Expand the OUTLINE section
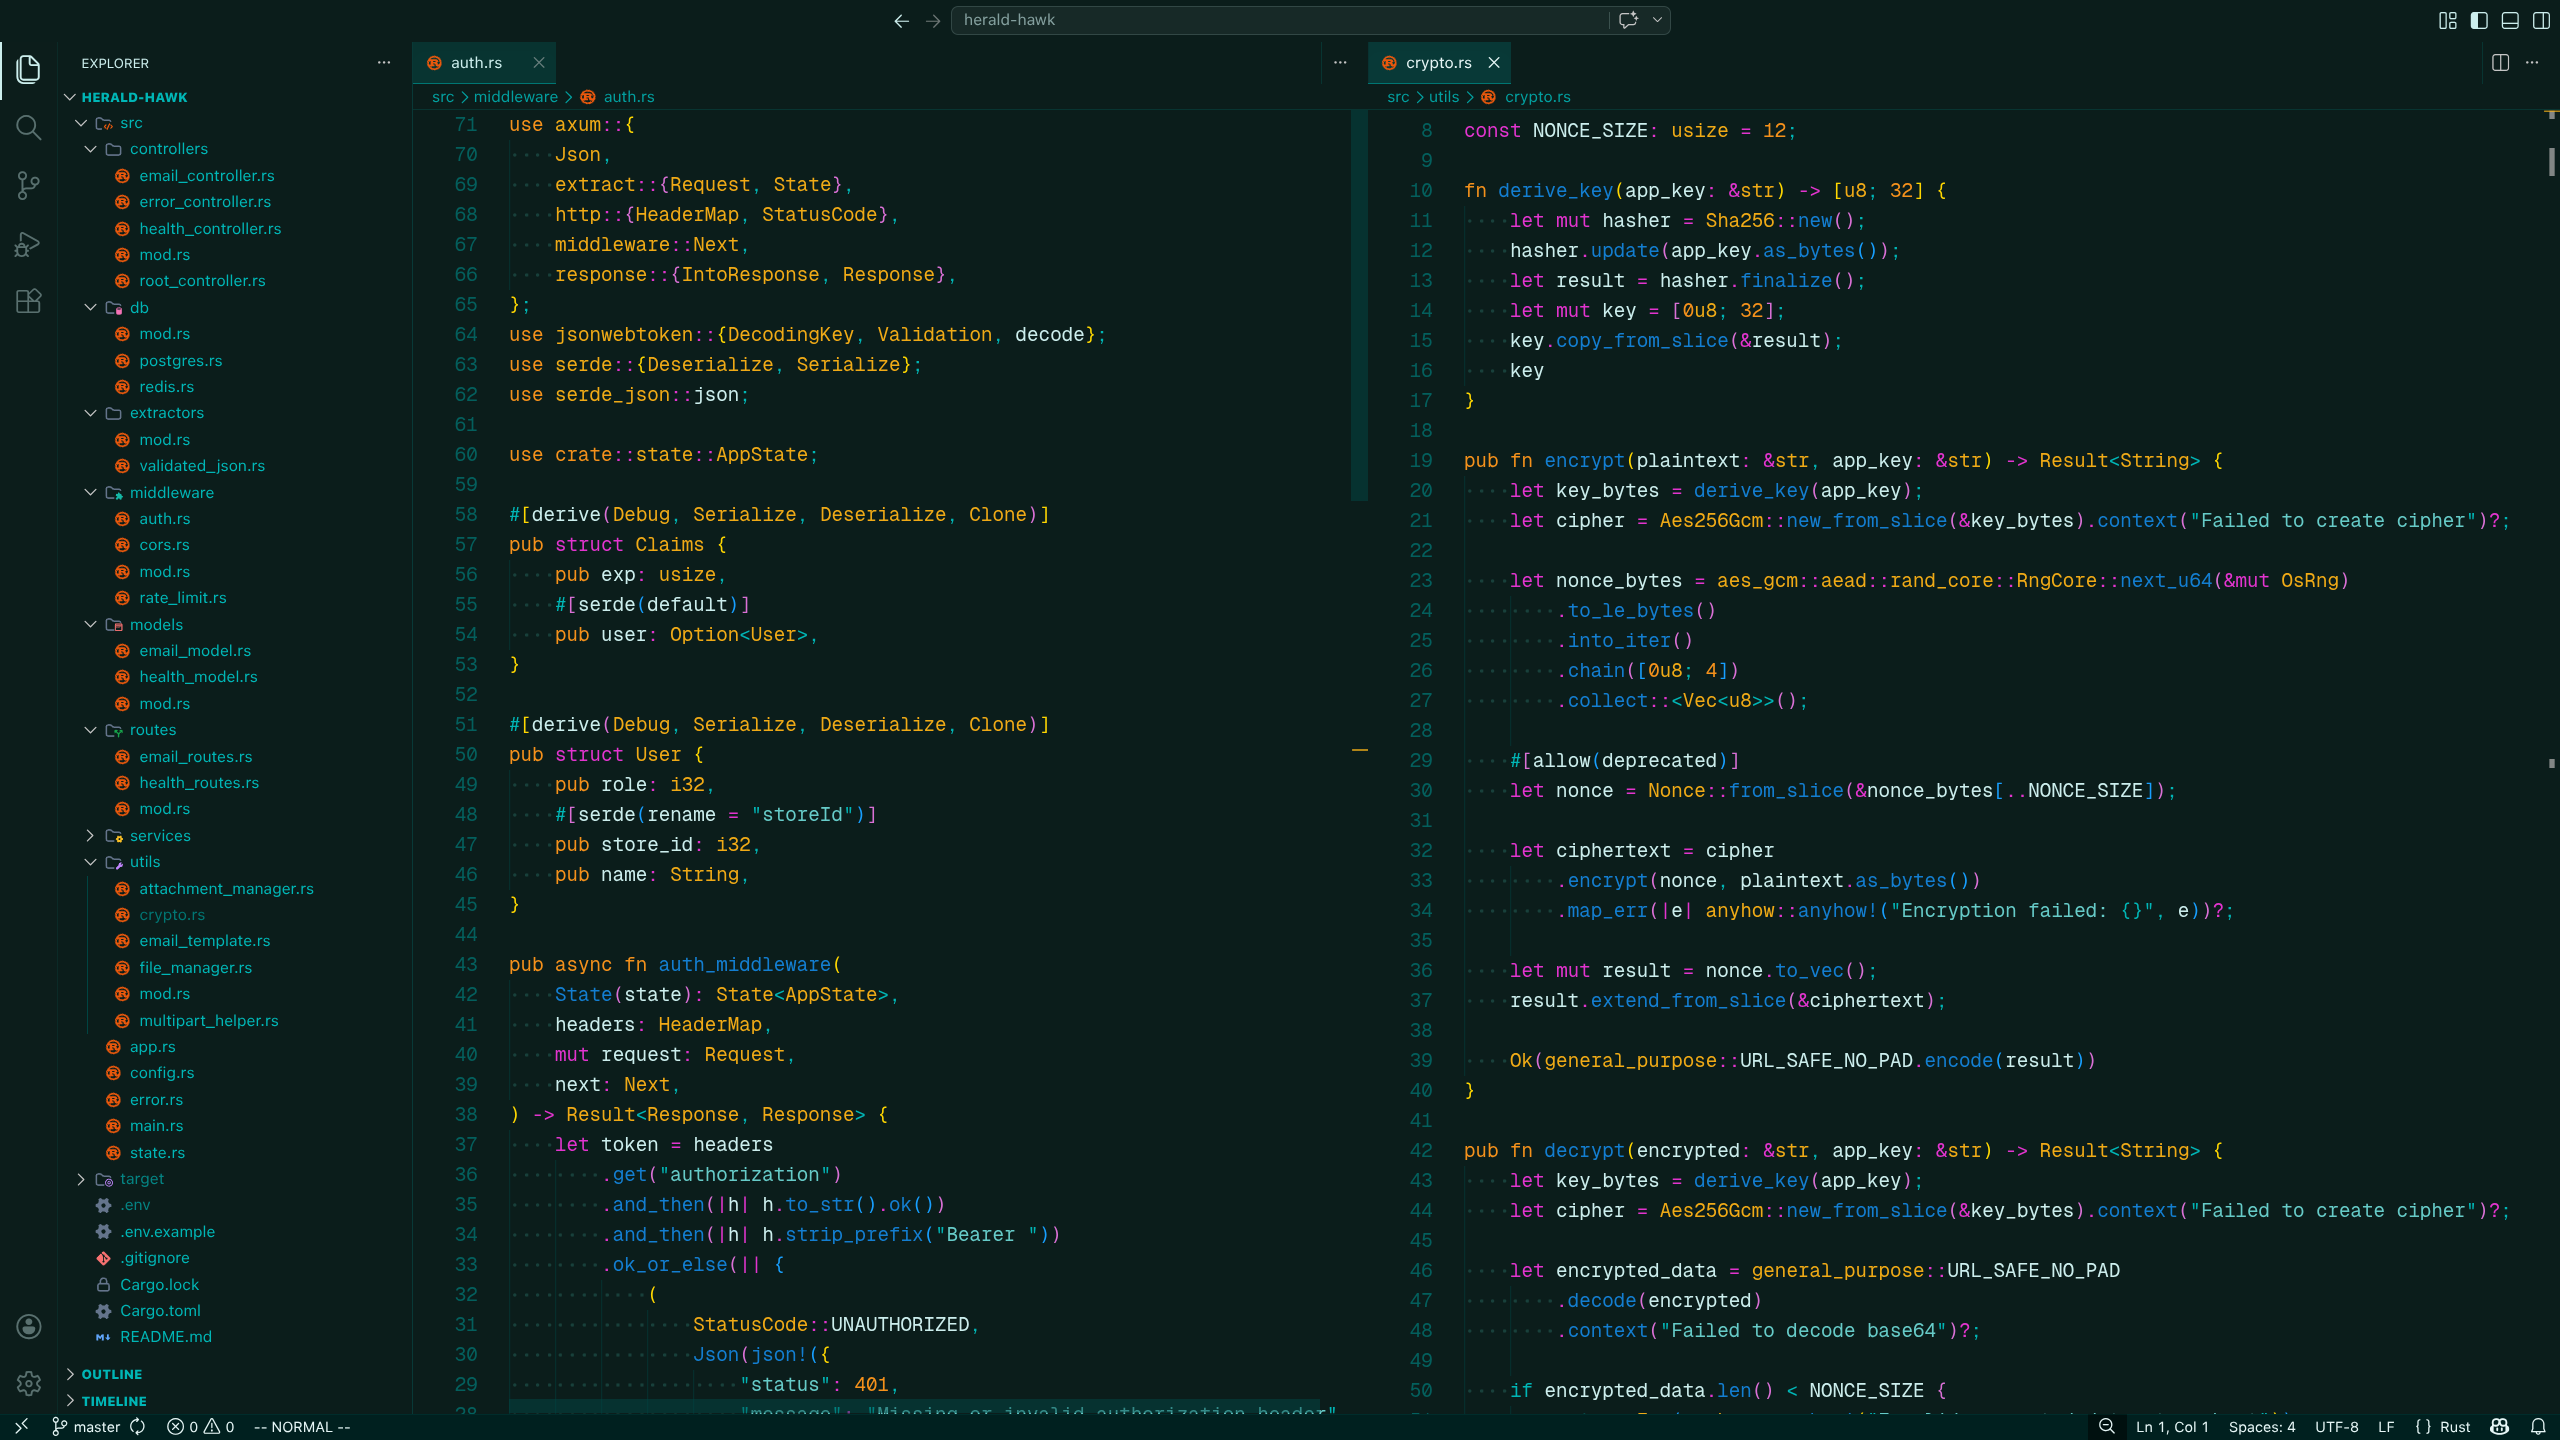 pyautogui.click(x=111, y=1374)
